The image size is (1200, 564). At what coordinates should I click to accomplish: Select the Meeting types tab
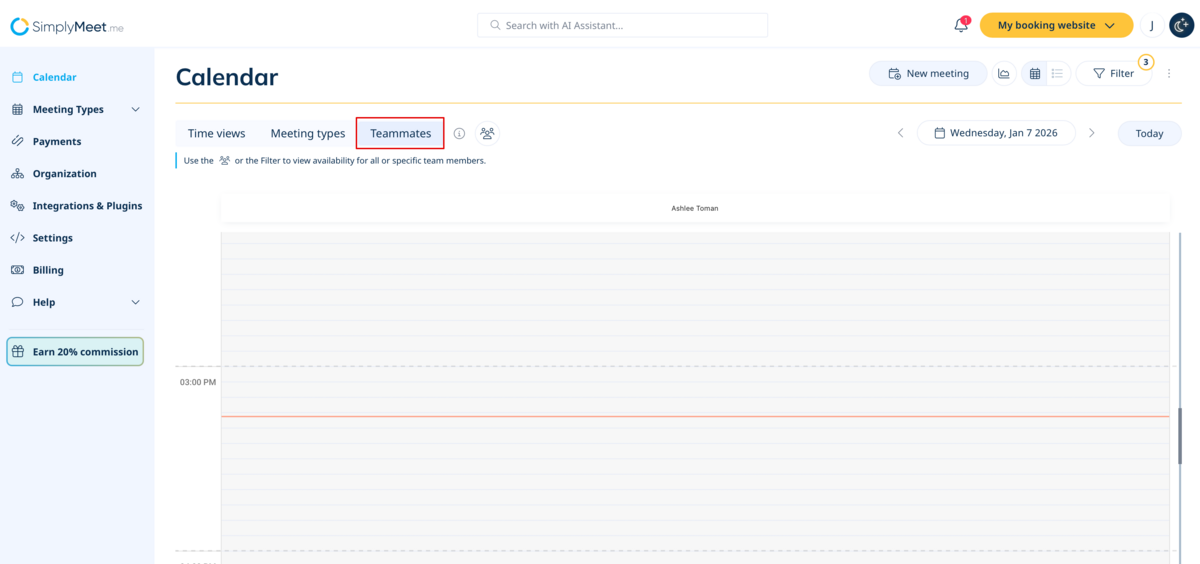coord(308,133)
